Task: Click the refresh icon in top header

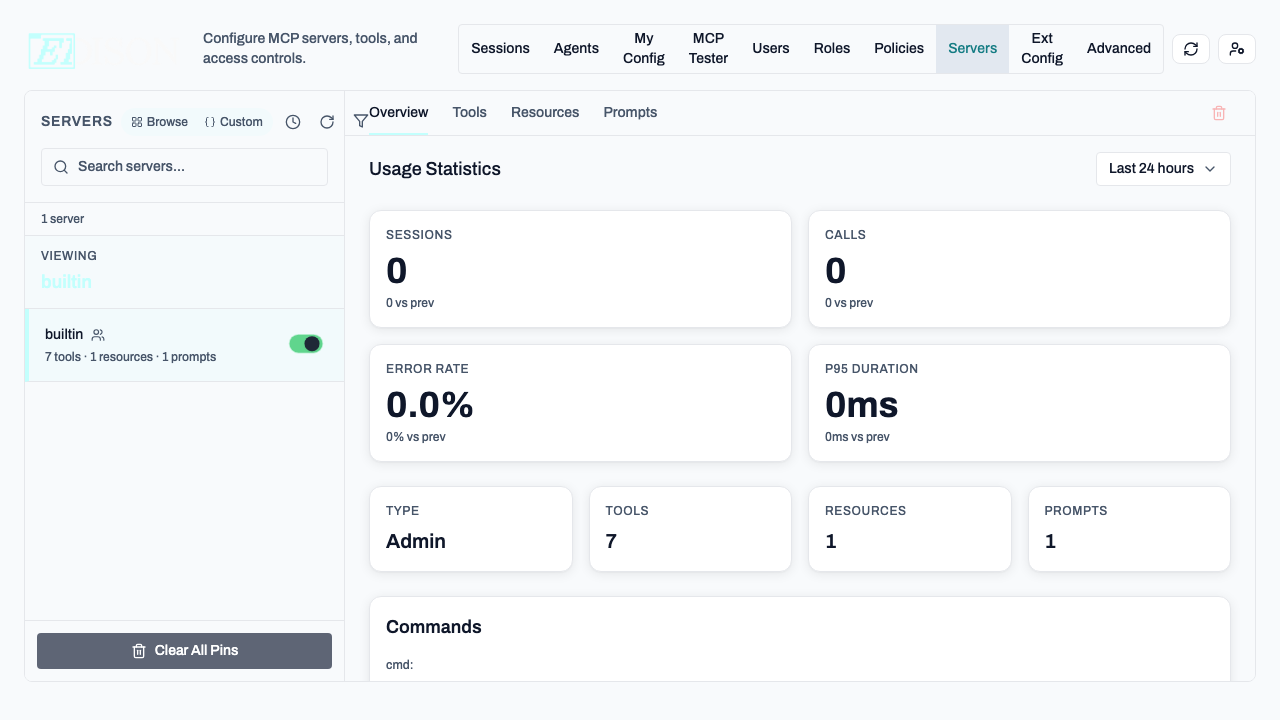Action: [x=1190, y=49]
